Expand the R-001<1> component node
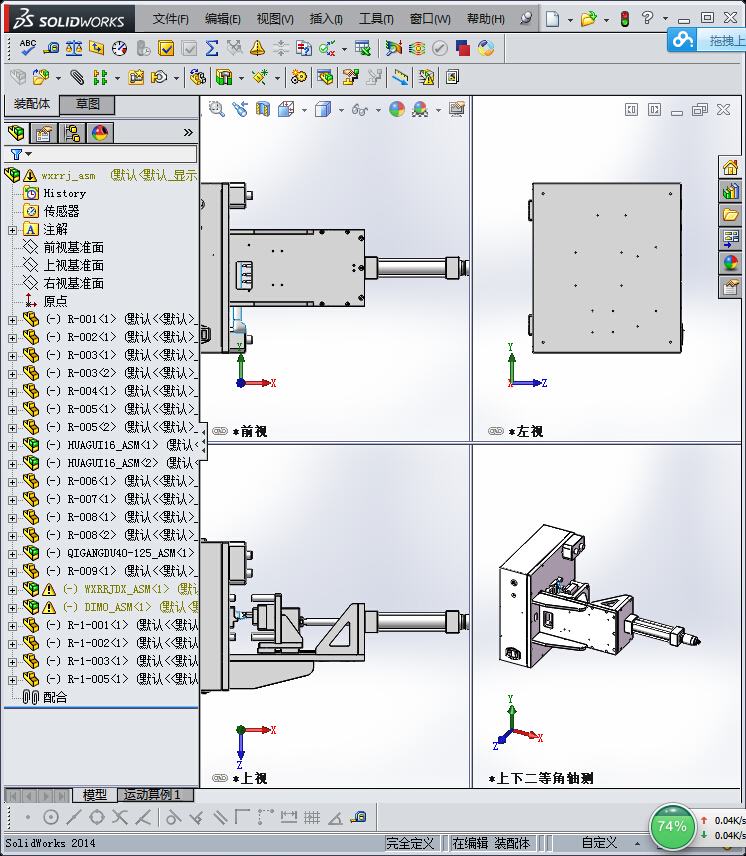Screen dimensions: 746x856 [13, 320]
